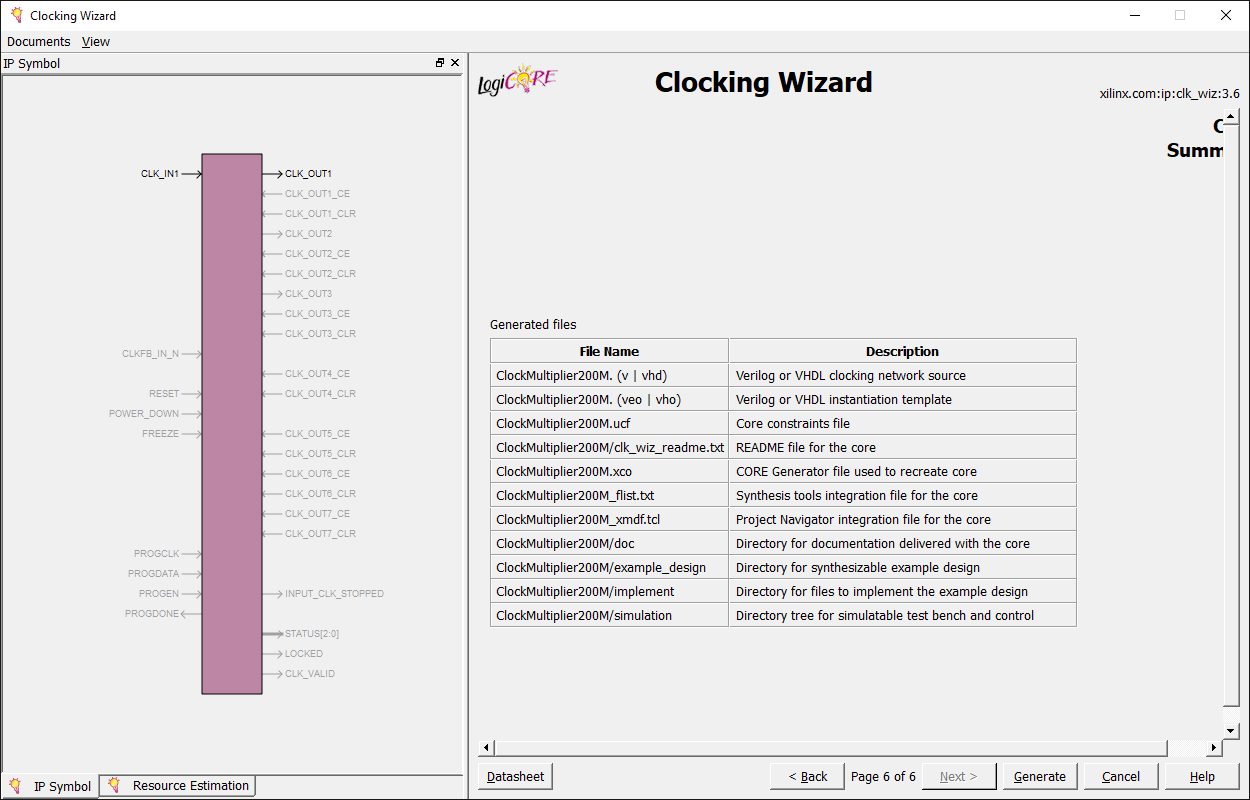The image size is (1250, 800).
Task: Close the IP Symbol panel with its X icon
Action: click(455, 62)
